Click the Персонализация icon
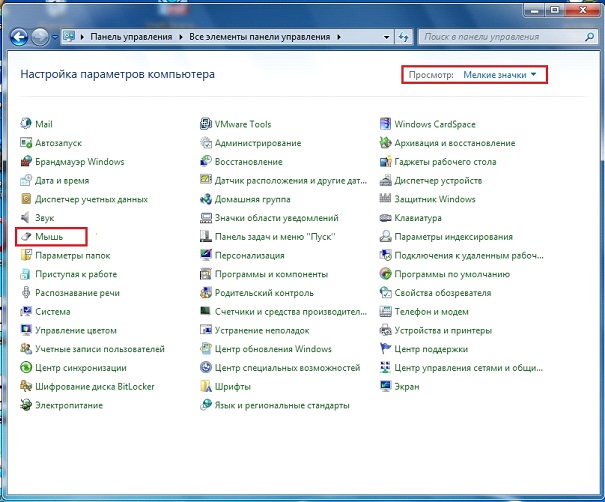Viewport: 605px width, 502px height. tap(206, 255)
